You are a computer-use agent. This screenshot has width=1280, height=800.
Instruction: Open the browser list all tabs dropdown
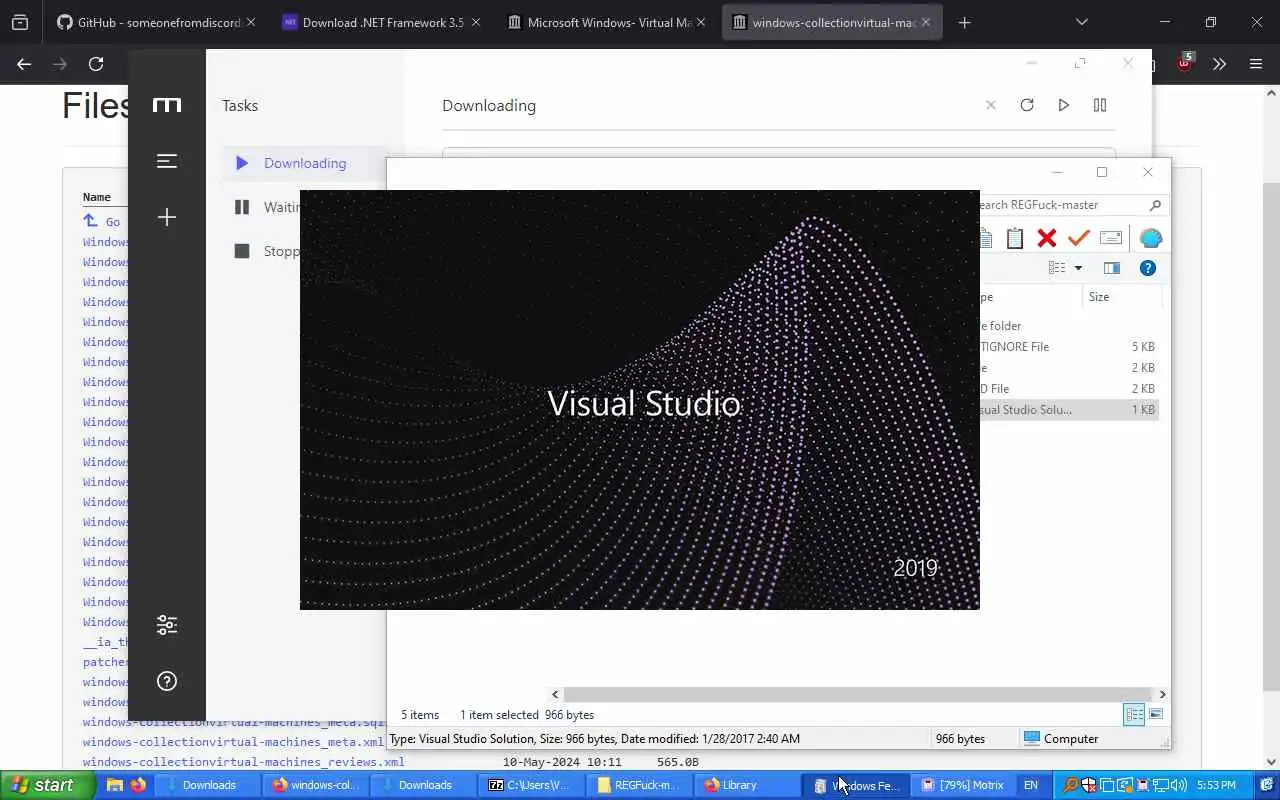click(x=1081, y=22)
